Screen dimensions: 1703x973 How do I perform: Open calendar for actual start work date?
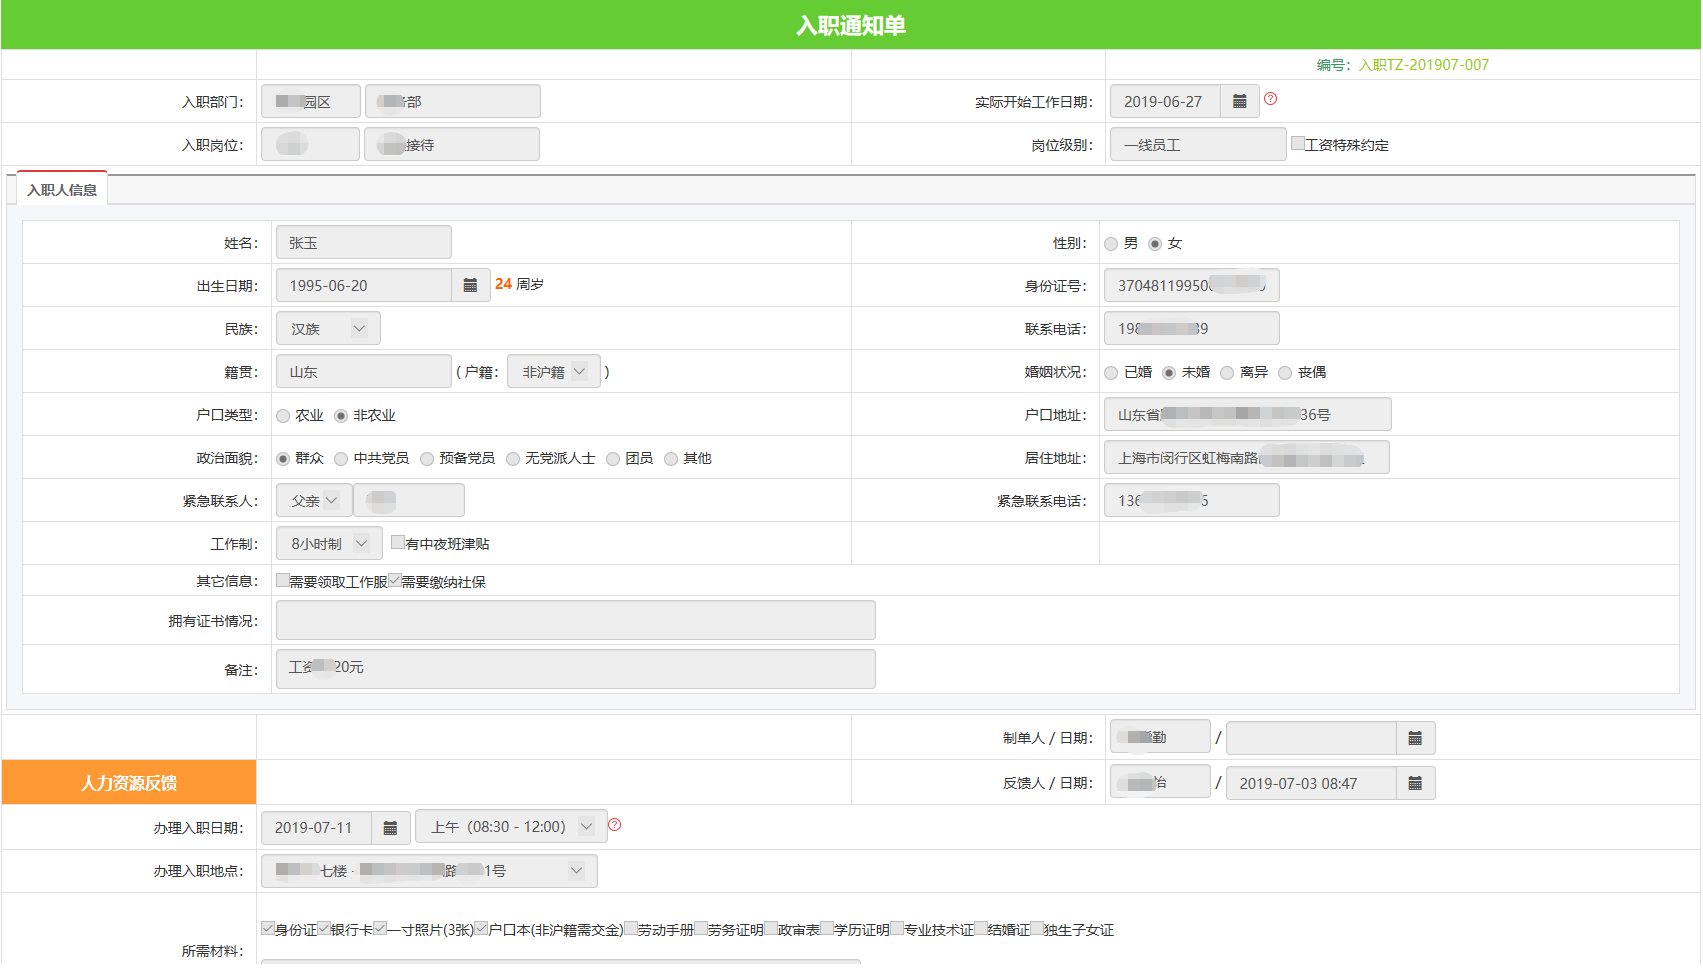click(1239, 102)
